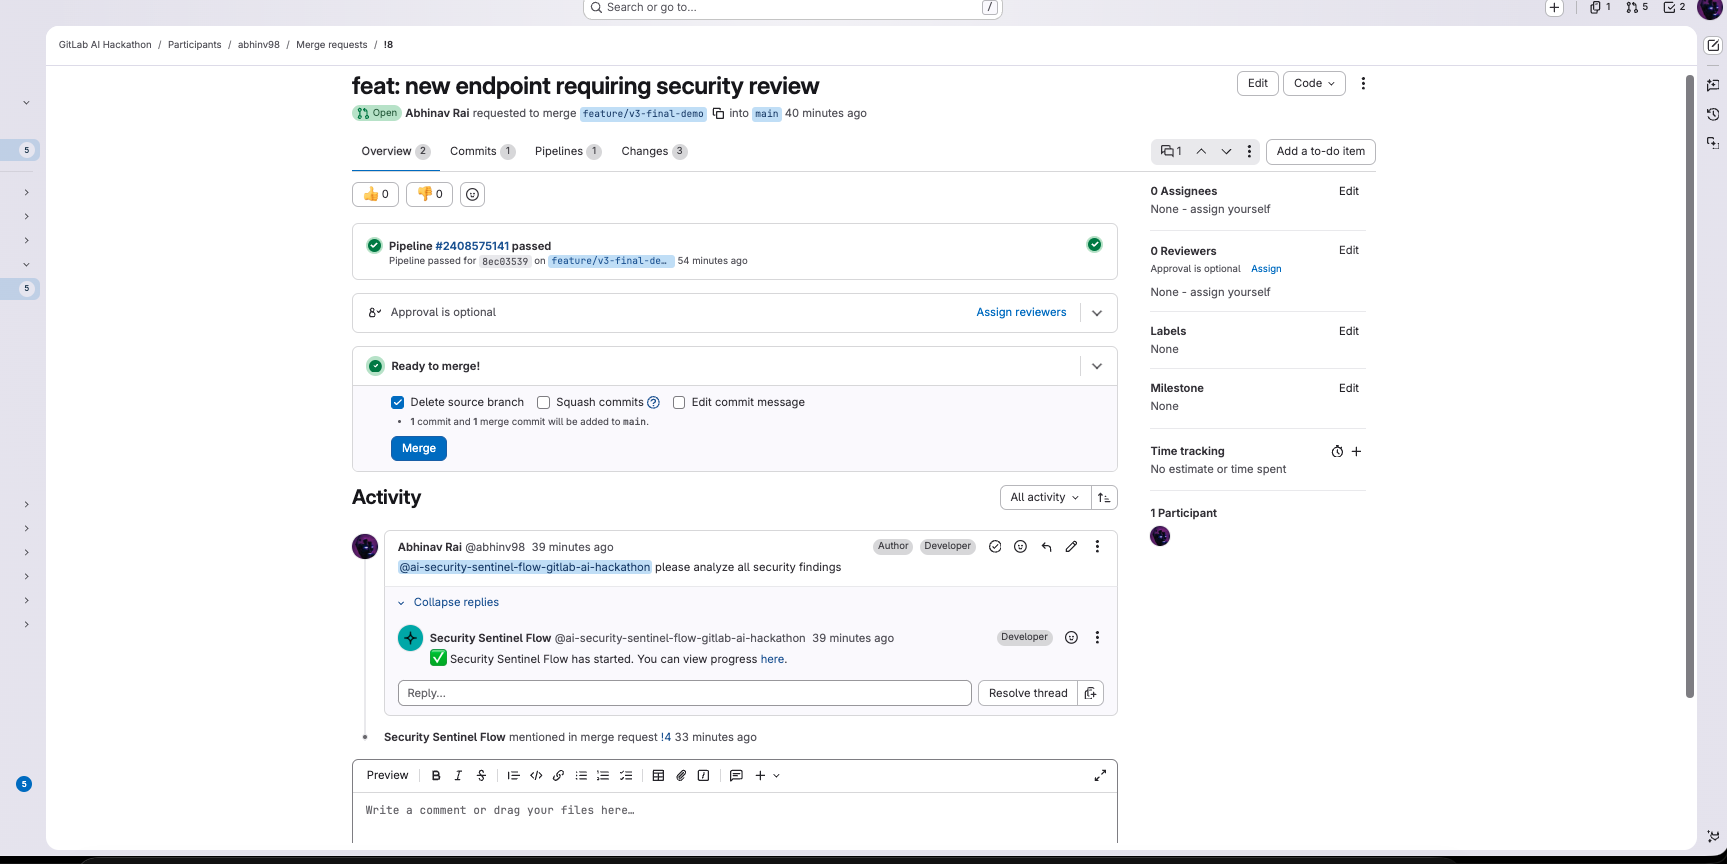Go to Participants in breadcrumb
Screen dimensions: 1727x864
[x=194, y=45]
